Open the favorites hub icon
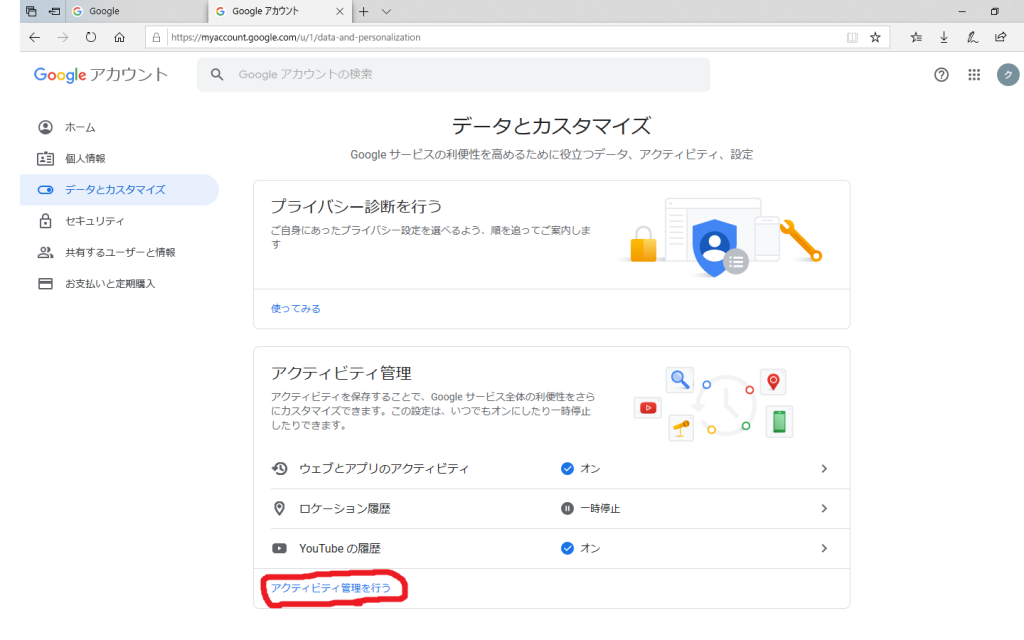1024x640 pixels. (x=916, y=37)
